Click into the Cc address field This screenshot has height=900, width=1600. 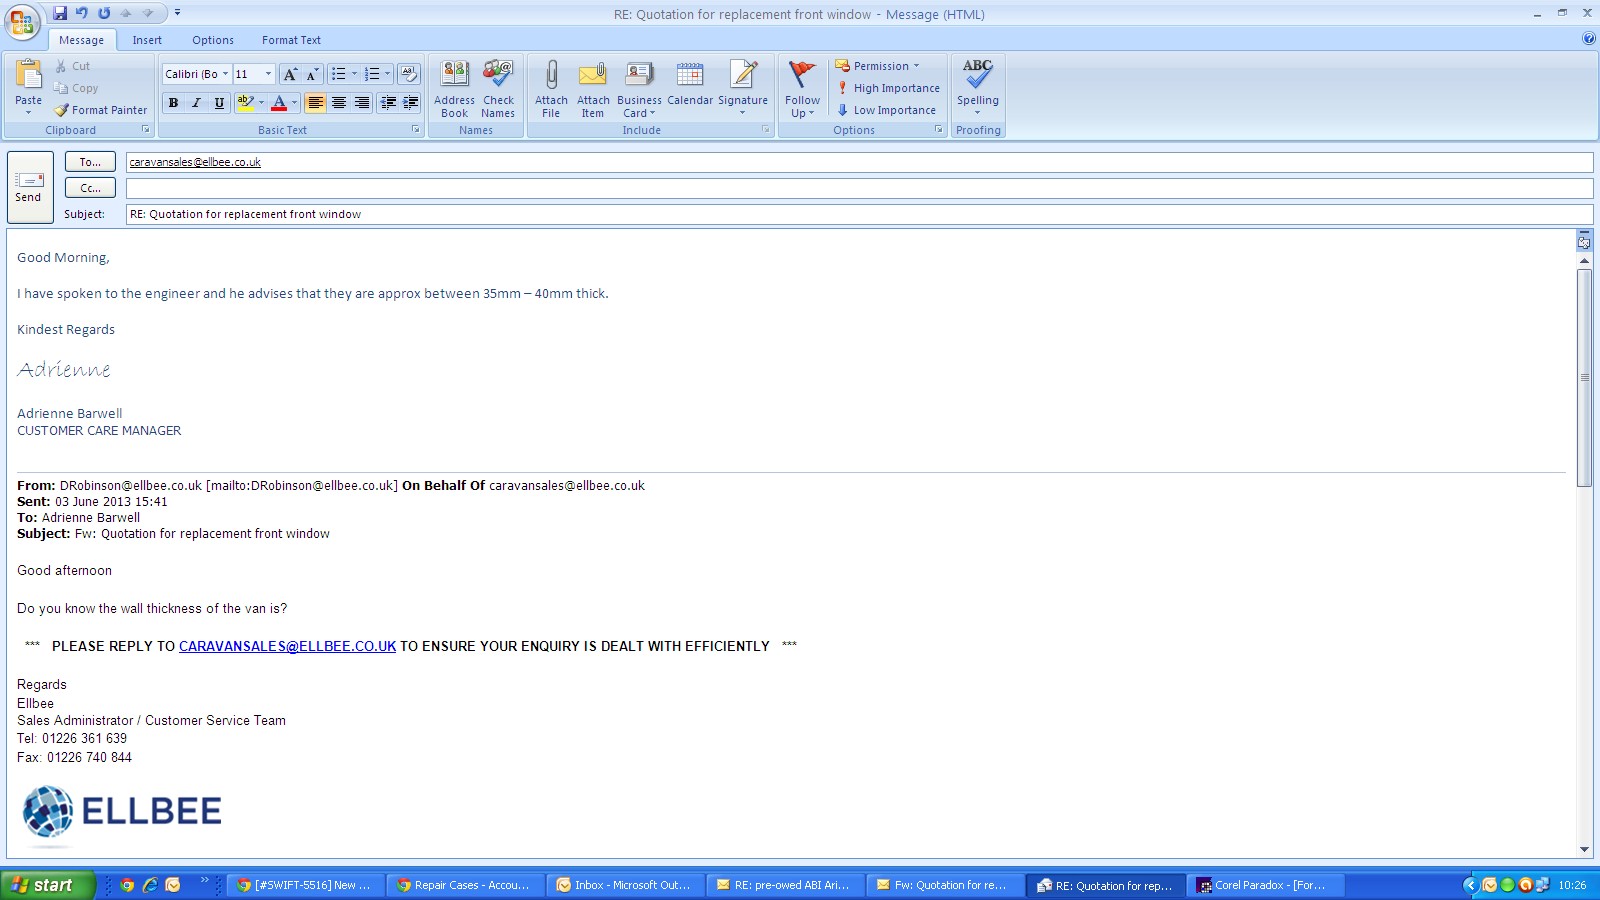pyautogui.click(x=858, y=188)
